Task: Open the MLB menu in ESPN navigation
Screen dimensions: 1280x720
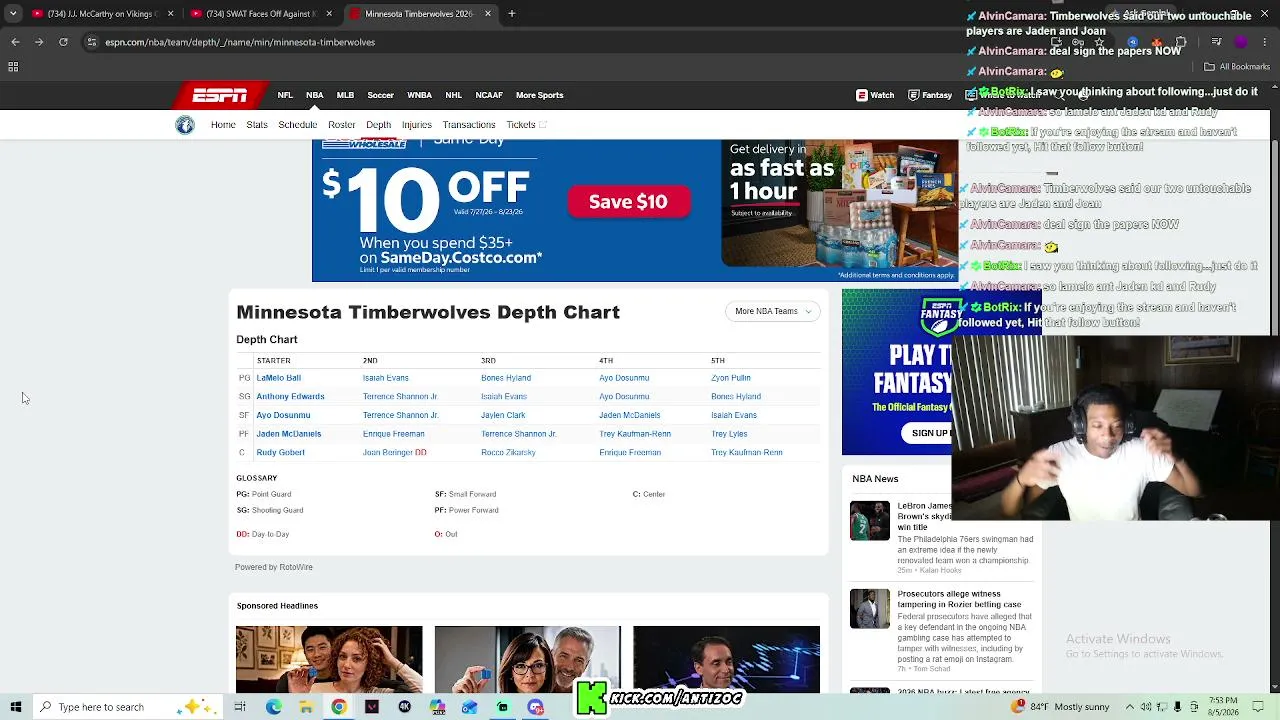Action: pos(345,95)
